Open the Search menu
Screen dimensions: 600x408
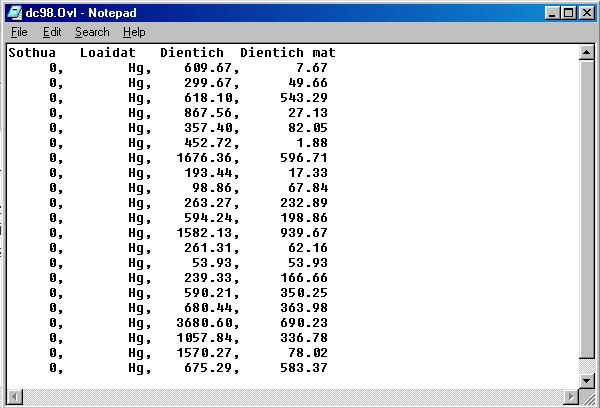(x=92, y=32)
